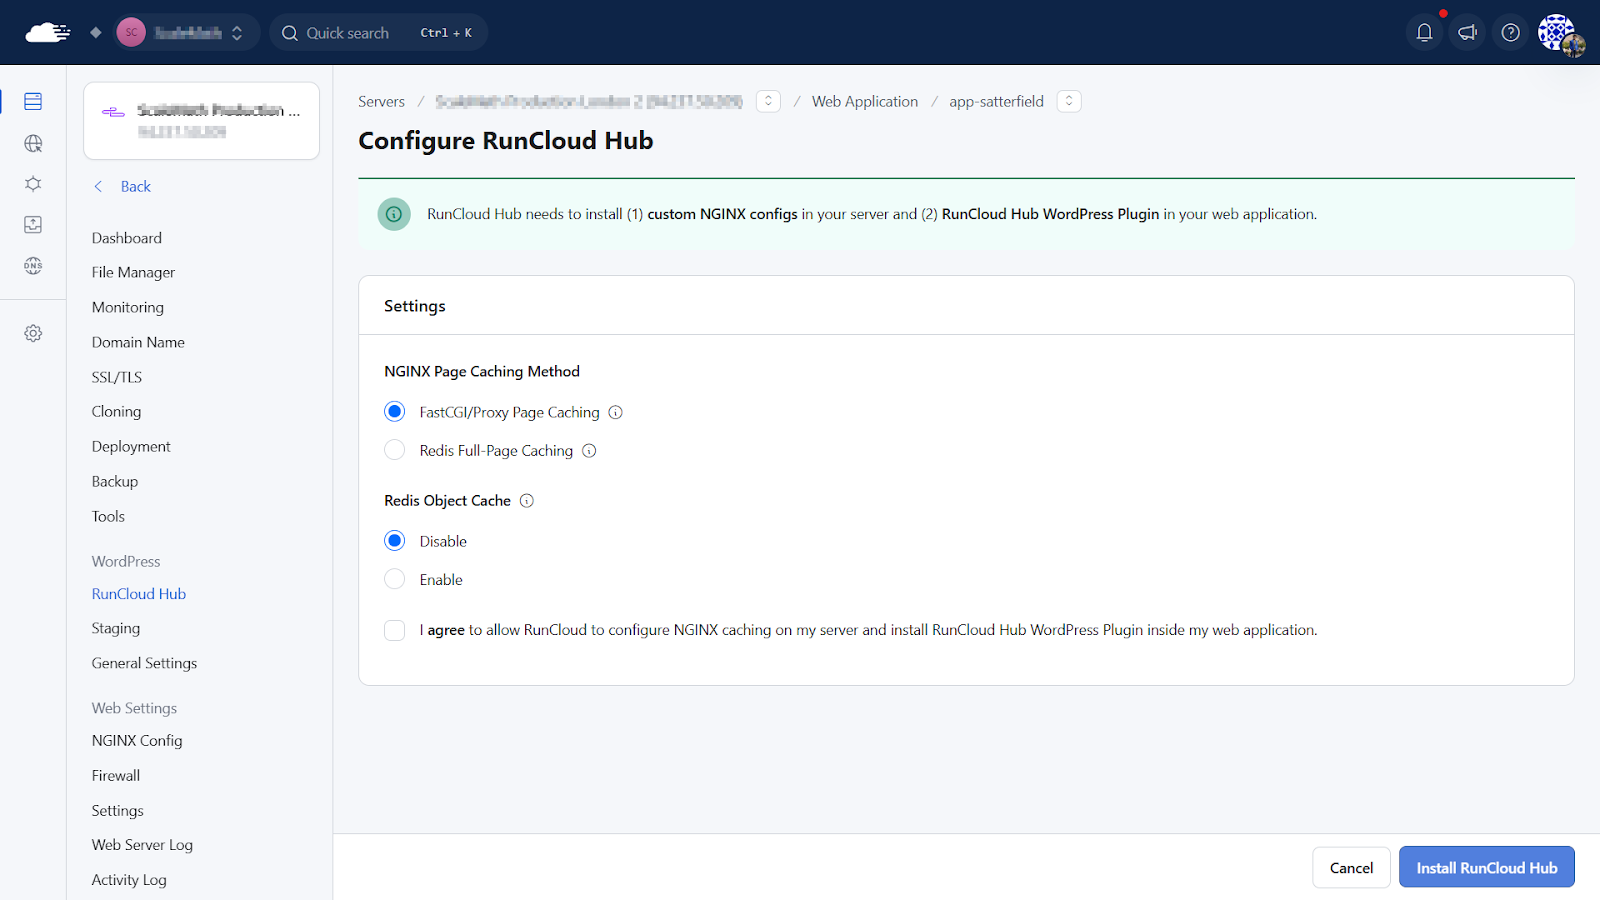Open the app-satterfield application selector
Screen dimensions: 1600x900
(x=1069, y=101)
